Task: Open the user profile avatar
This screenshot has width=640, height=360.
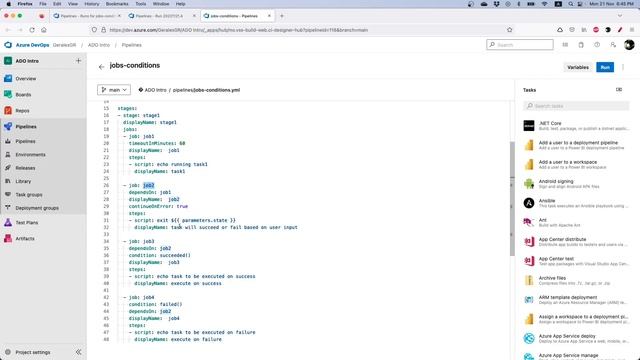Action: pos(629,45)
